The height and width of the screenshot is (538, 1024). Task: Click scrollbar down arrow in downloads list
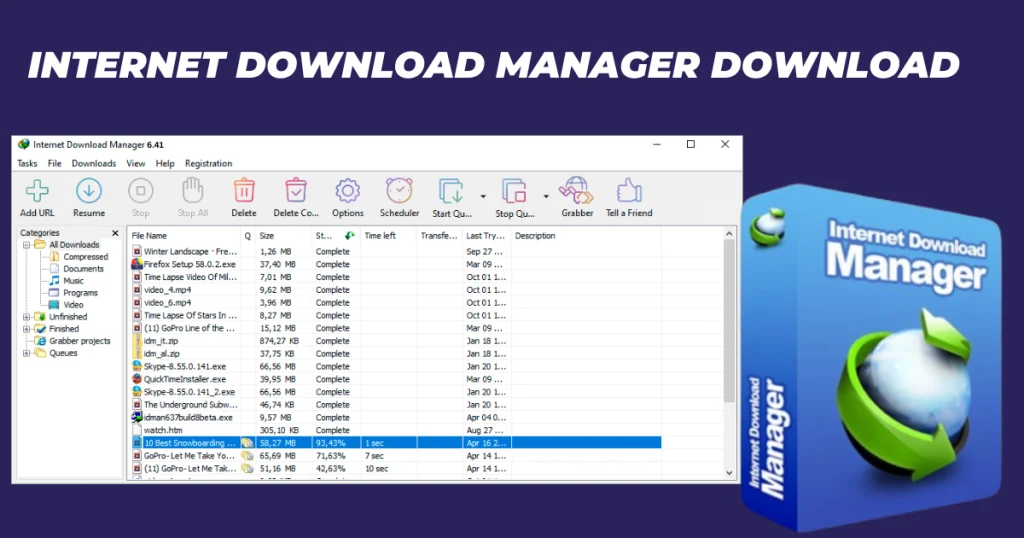click(729, 473)
